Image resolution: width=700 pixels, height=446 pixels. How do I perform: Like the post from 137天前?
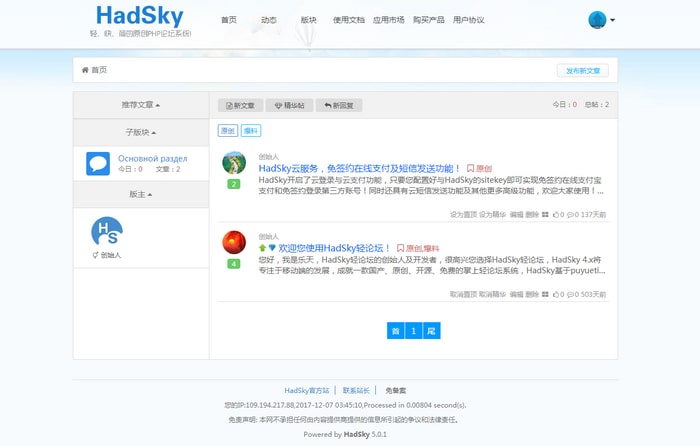click(x=558, y=215)
